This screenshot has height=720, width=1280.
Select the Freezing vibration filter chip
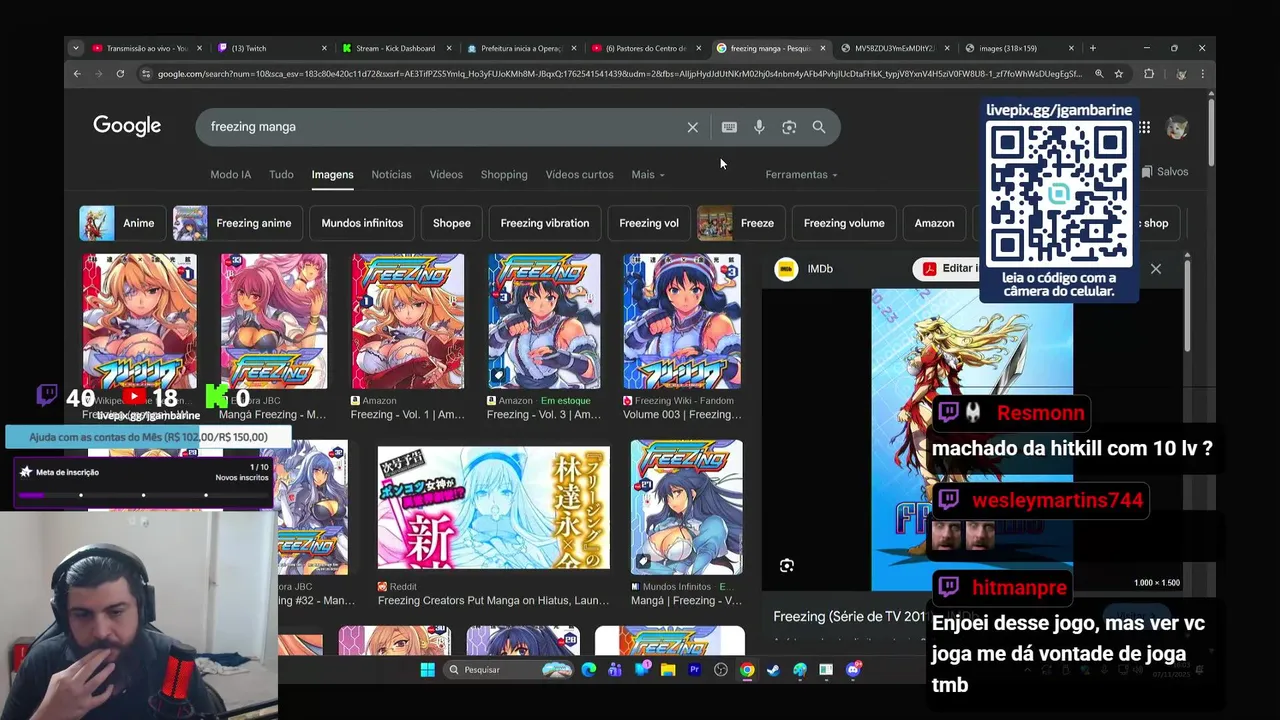545,223
